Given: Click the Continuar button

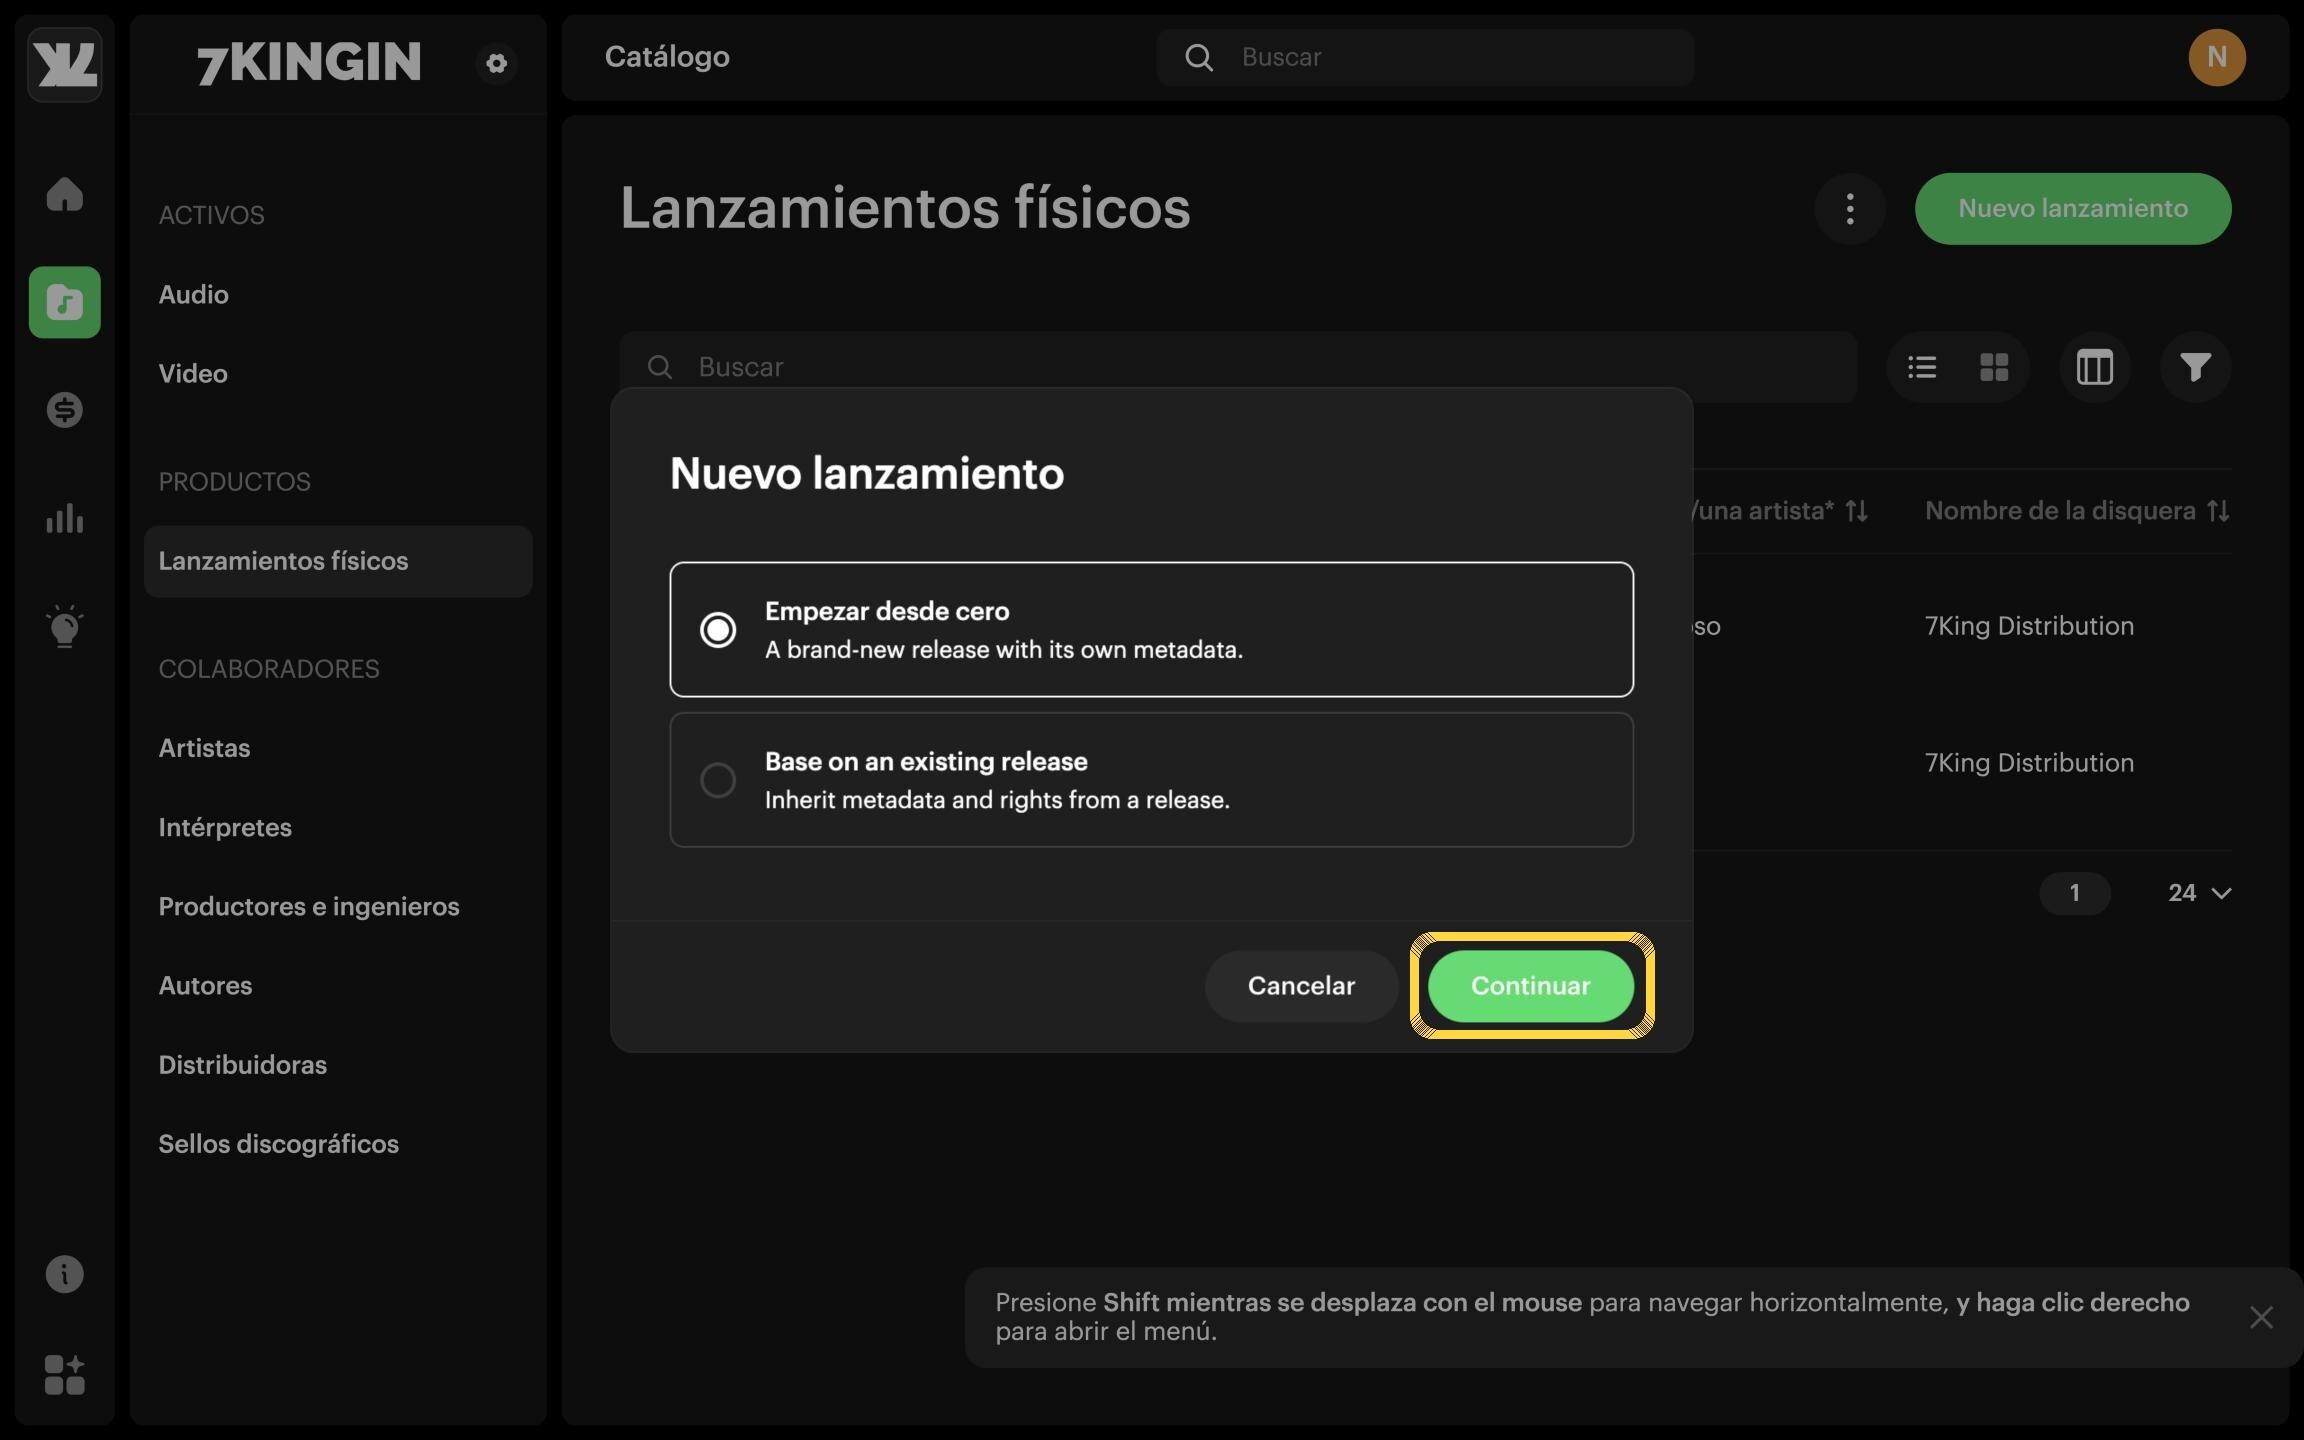Looking at the screenshot, I should pos(1531,986).
